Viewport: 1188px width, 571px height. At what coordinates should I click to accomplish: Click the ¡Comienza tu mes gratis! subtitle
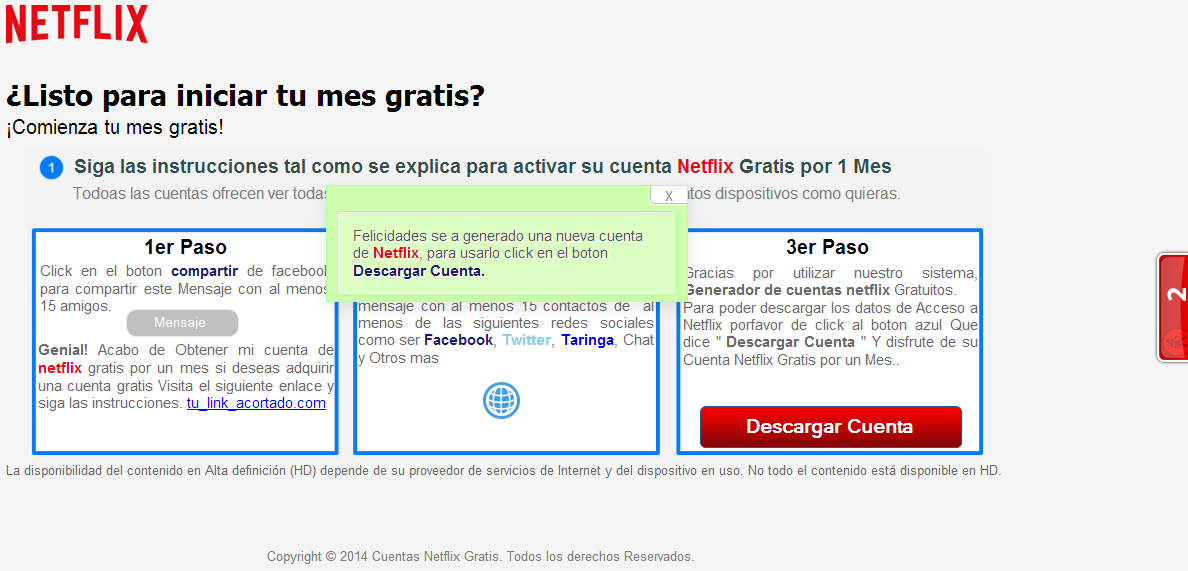coord(114,127)
